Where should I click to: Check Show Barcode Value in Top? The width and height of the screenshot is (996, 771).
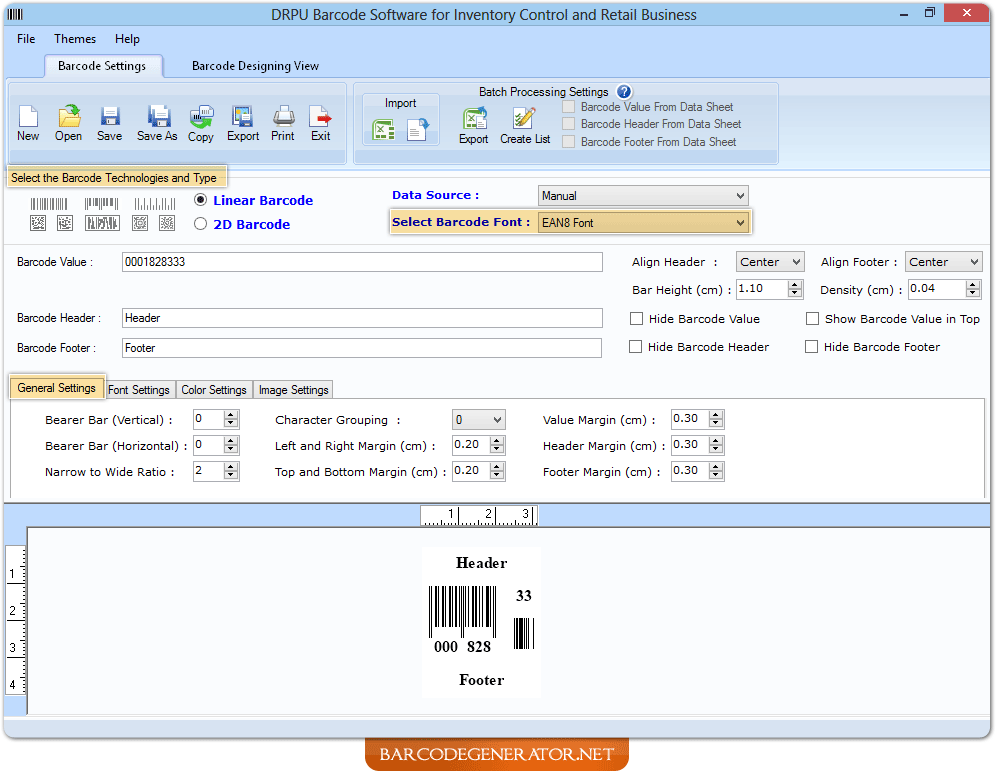point(812,319)
